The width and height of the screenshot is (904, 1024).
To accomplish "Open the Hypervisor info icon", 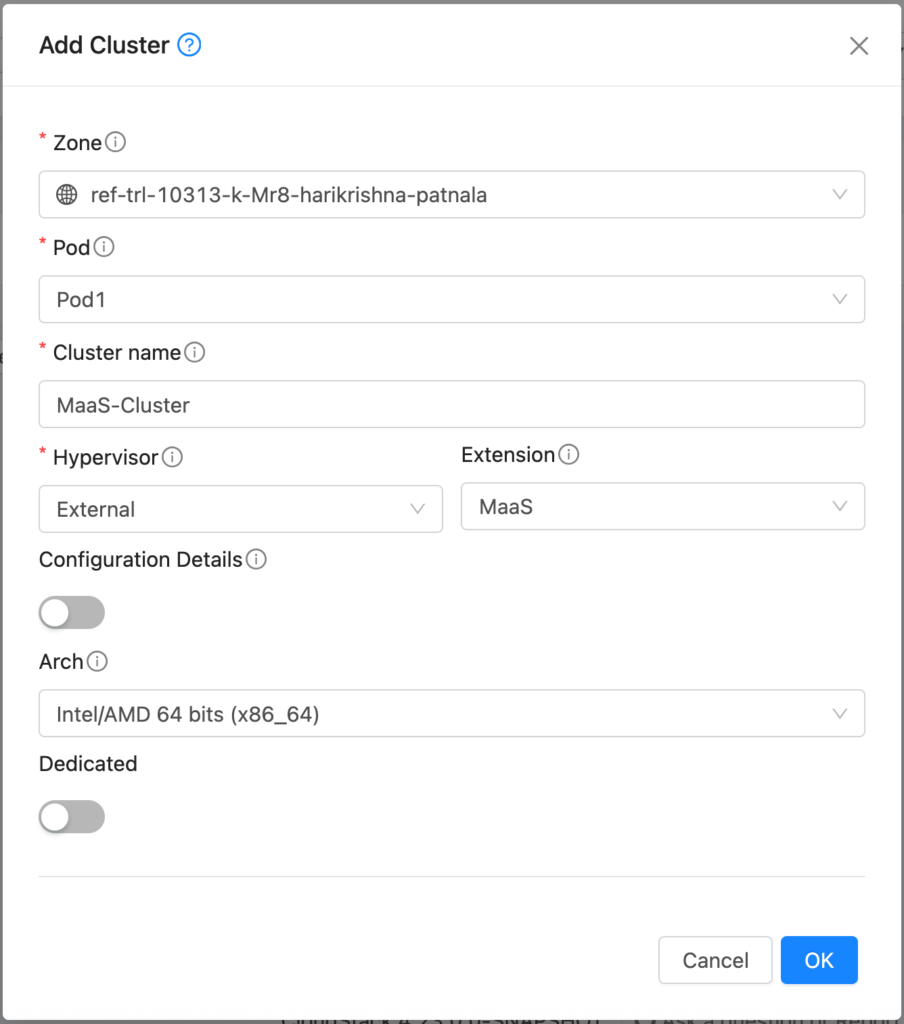I will point(174,457).
